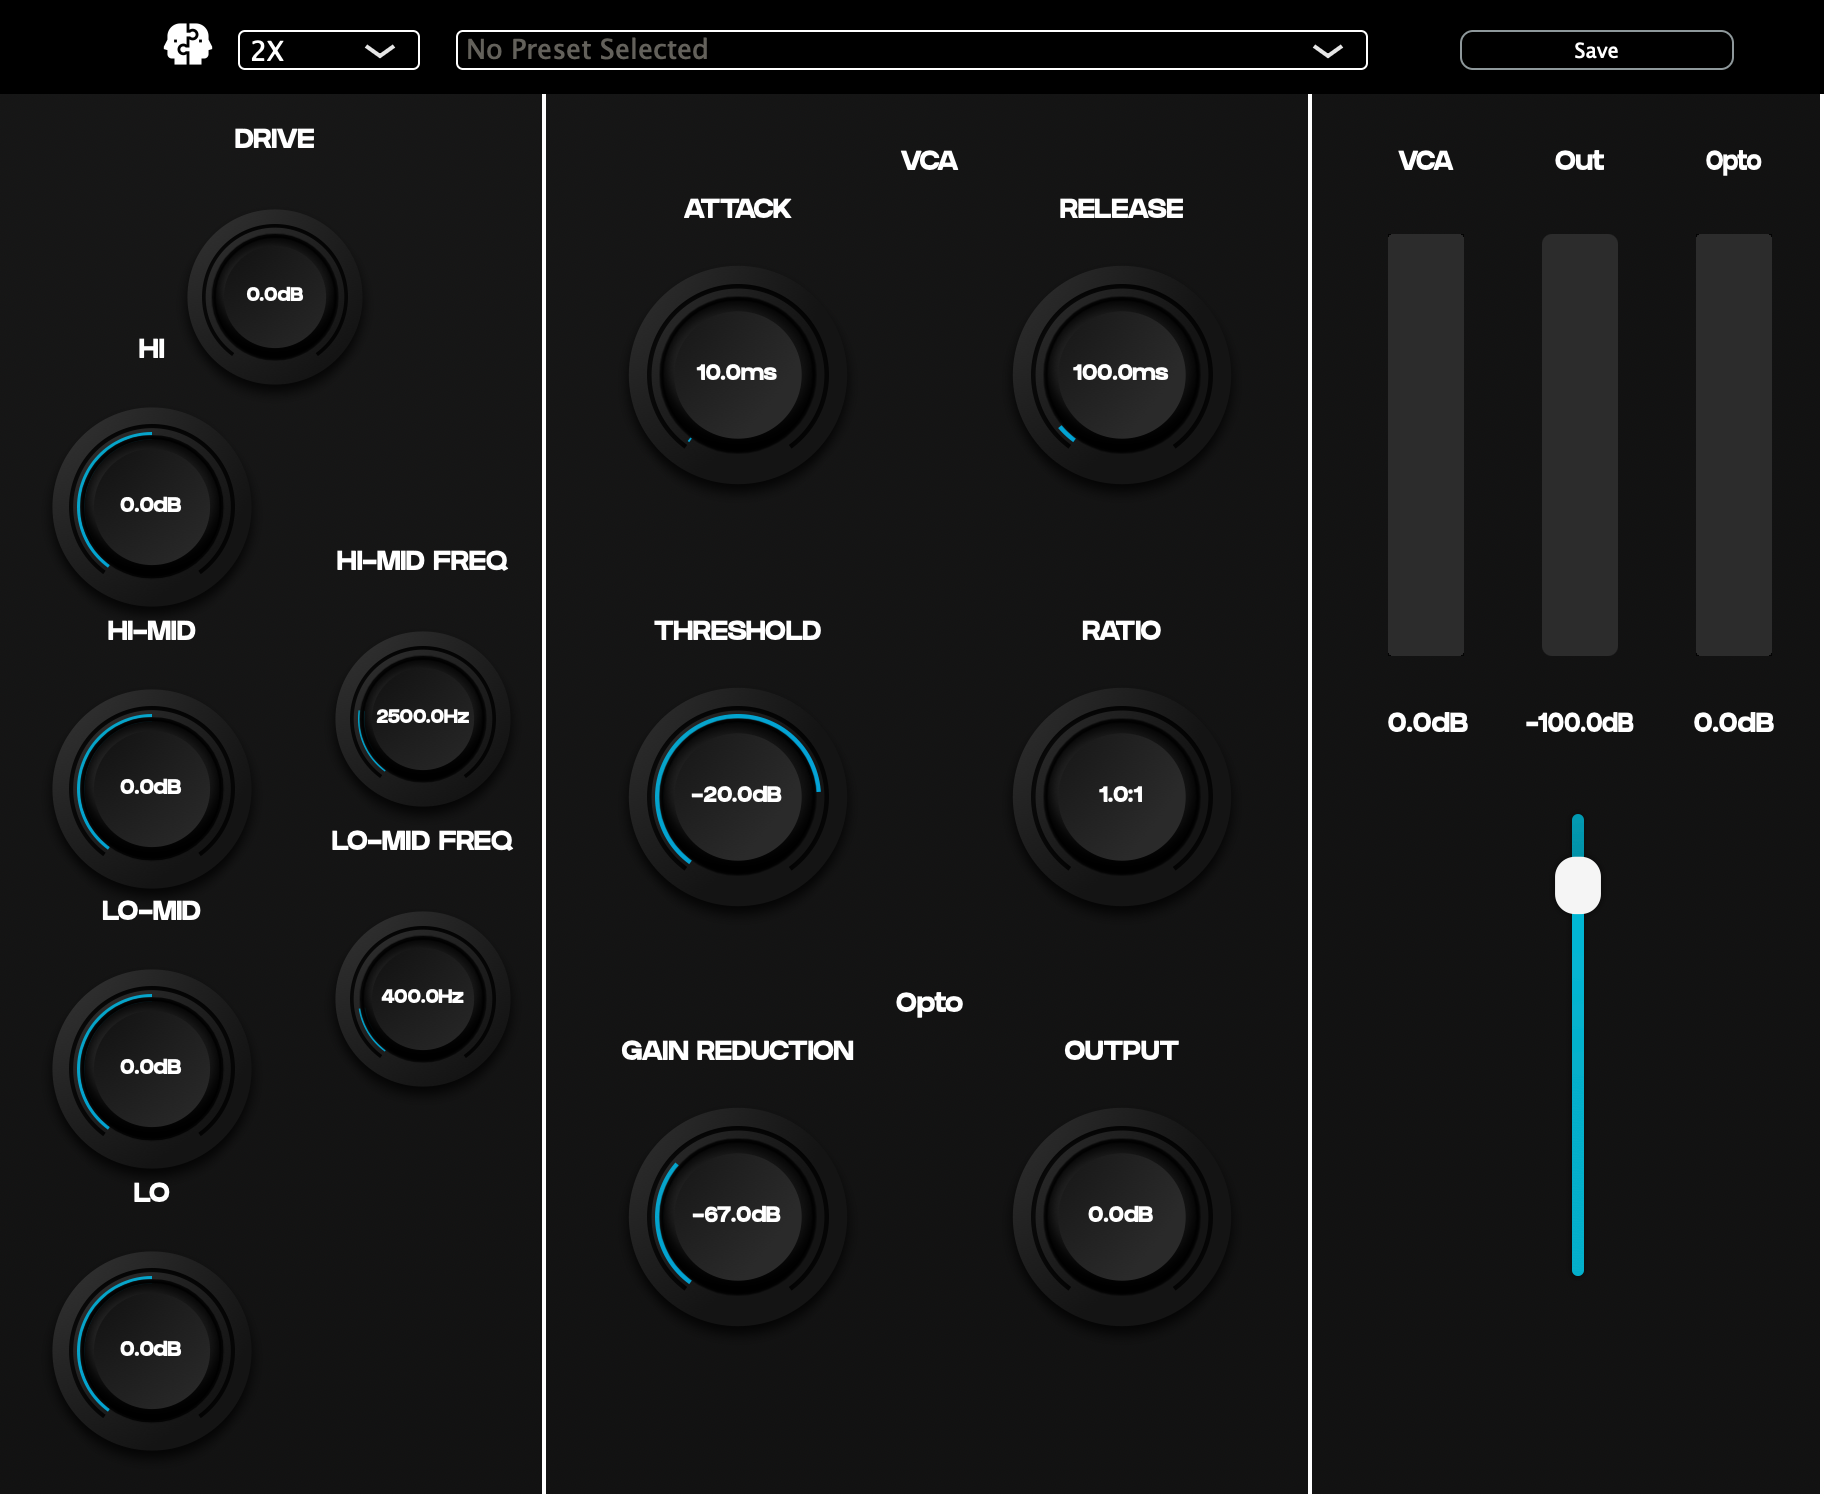Click the HI-MID band label
The image size is (1824, 1496).
click(151, 631)
